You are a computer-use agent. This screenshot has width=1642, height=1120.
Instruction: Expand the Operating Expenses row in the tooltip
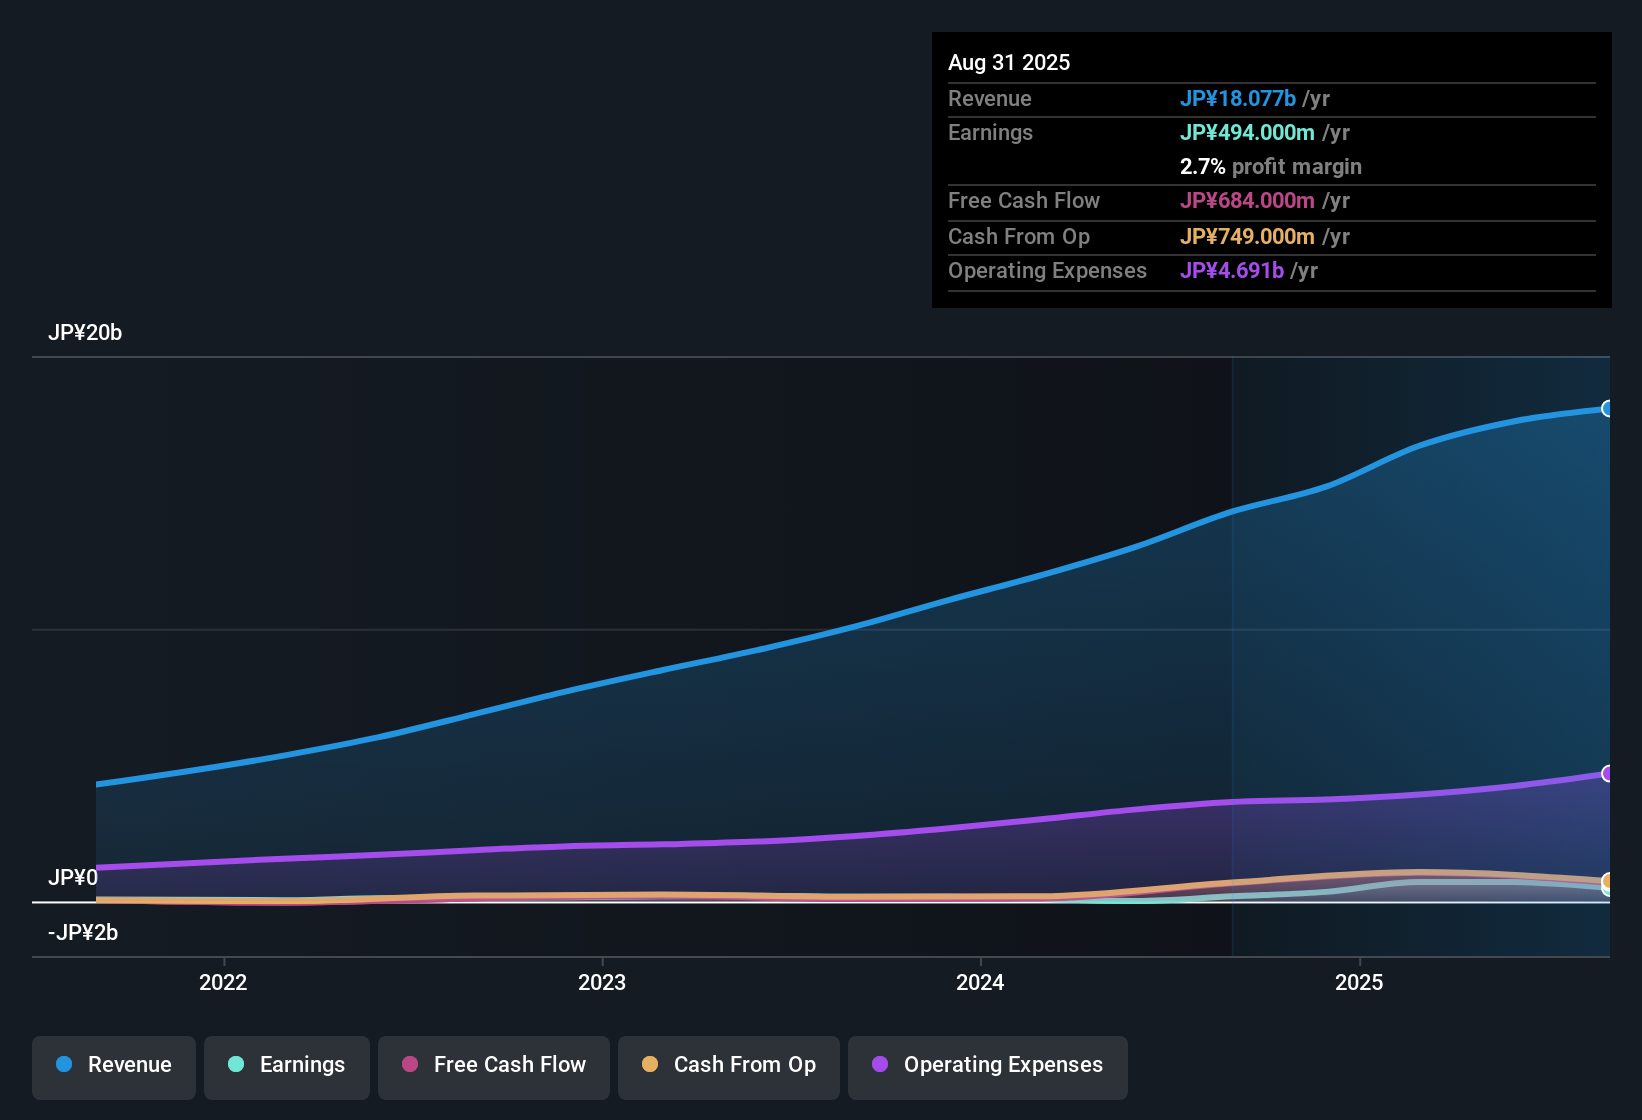(1047, 270)
